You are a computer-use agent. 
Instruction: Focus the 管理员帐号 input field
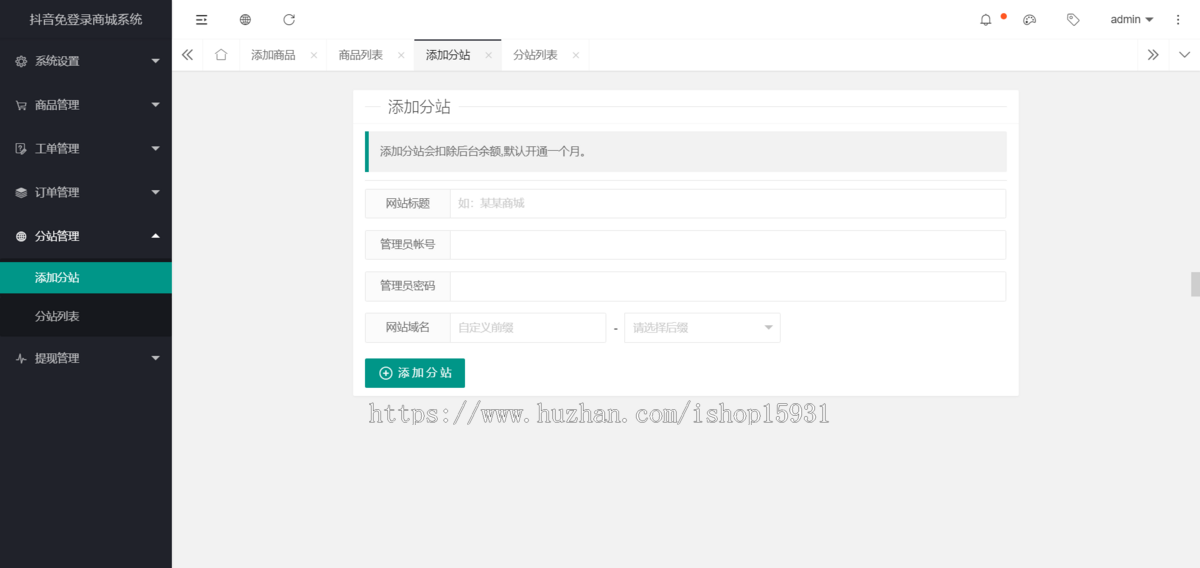coord(728,245)
